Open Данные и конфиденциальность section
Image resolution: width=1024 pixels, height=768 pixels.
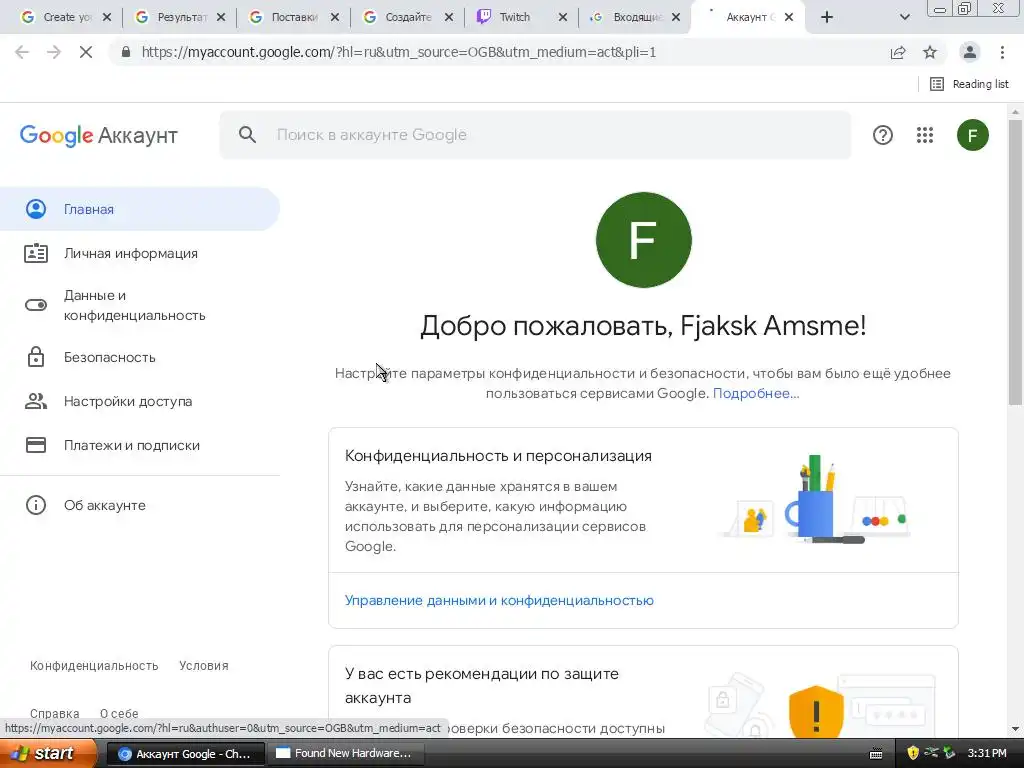tap(135, 305)
